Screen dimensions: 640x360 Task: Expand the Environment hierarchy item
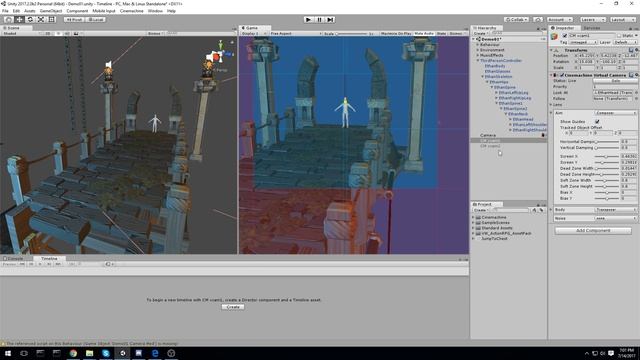tap(478, 50)
